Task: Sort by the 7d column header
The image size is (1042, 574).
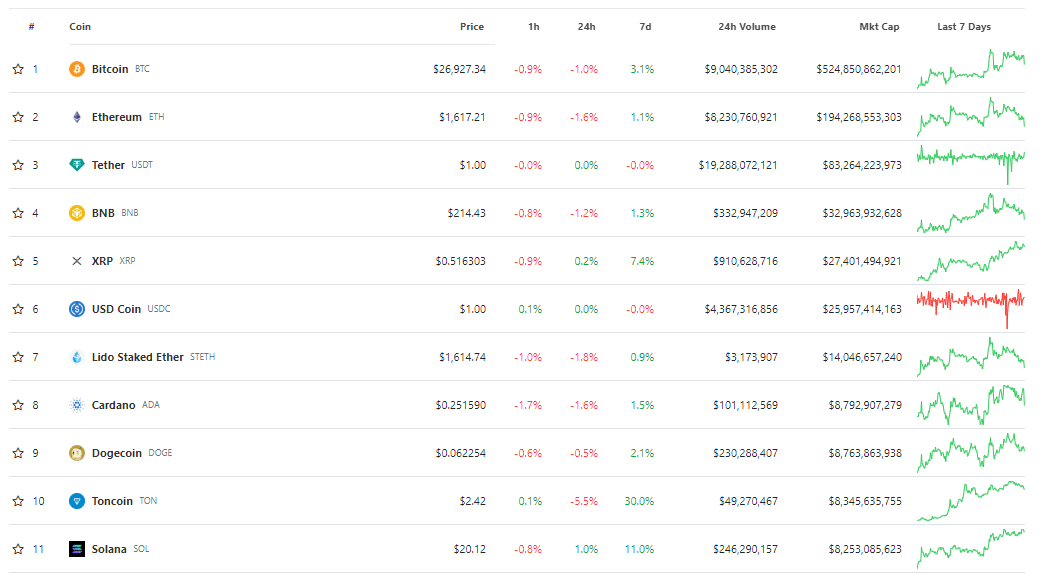Action: click(x=645, y=27)
